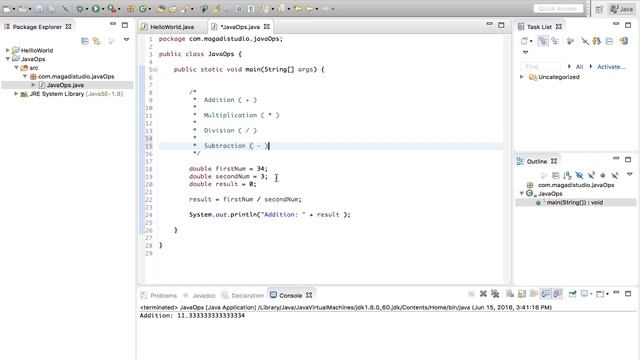640x360 pixels.
Task: Click the Save All icon in toolbar
Action: point(51,8)
